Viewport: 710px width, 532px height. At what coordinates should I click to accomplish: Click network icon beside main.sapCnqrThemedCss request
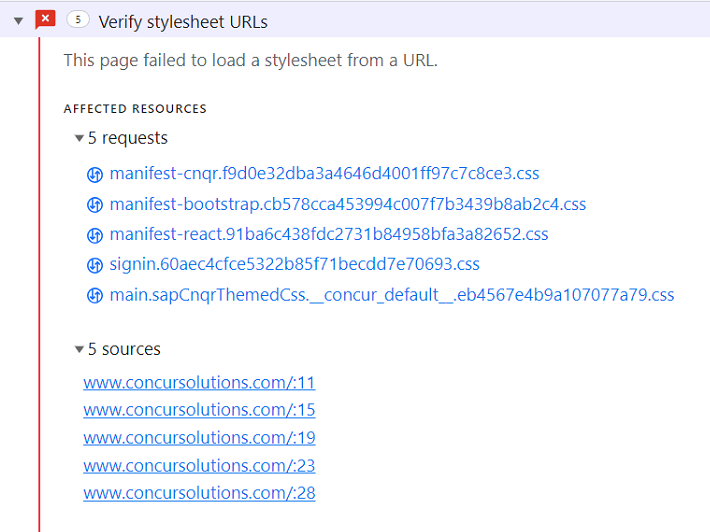click(95, 296)
